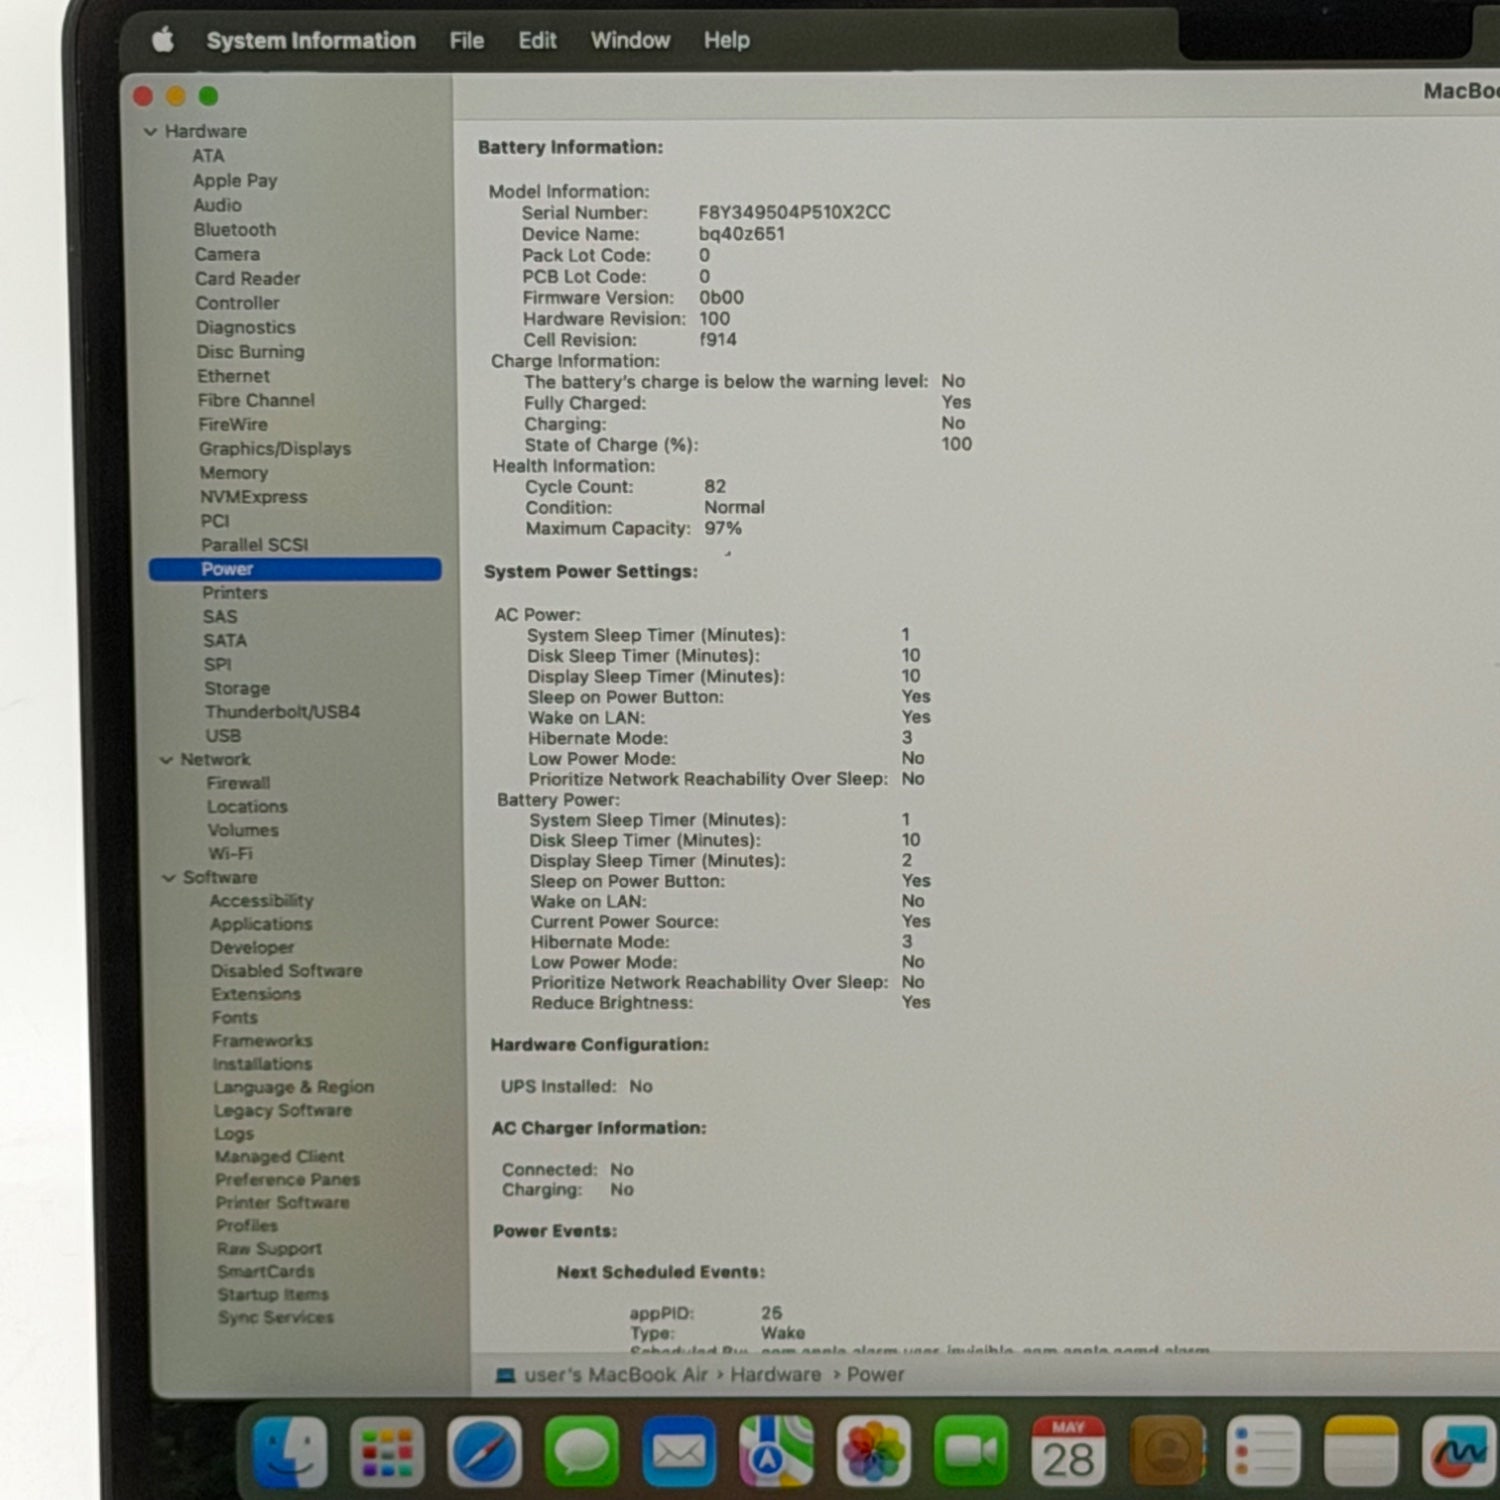
Task: Select Firewall under Network
Action: pos(238,783)
